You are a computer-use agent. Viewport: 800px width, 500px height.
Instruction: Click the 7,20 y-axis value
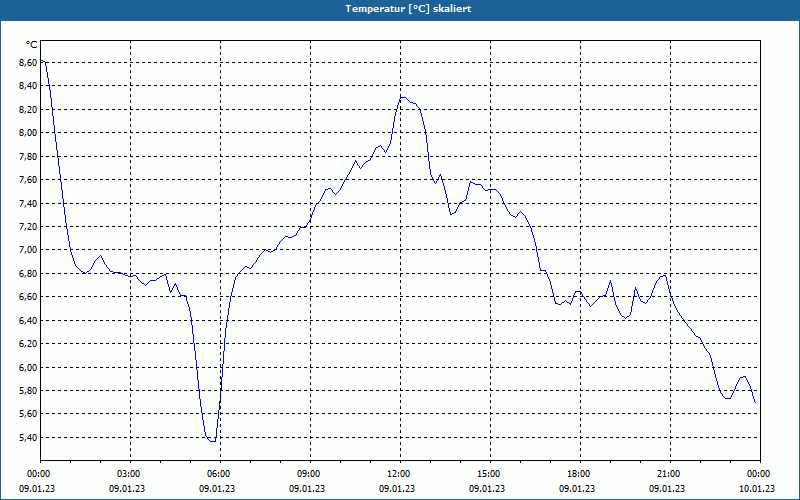28,227
